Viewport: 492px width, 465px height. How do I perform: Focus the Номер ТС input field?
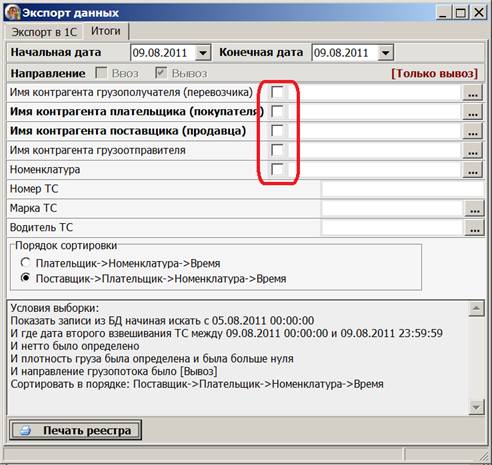click(402, 189)
